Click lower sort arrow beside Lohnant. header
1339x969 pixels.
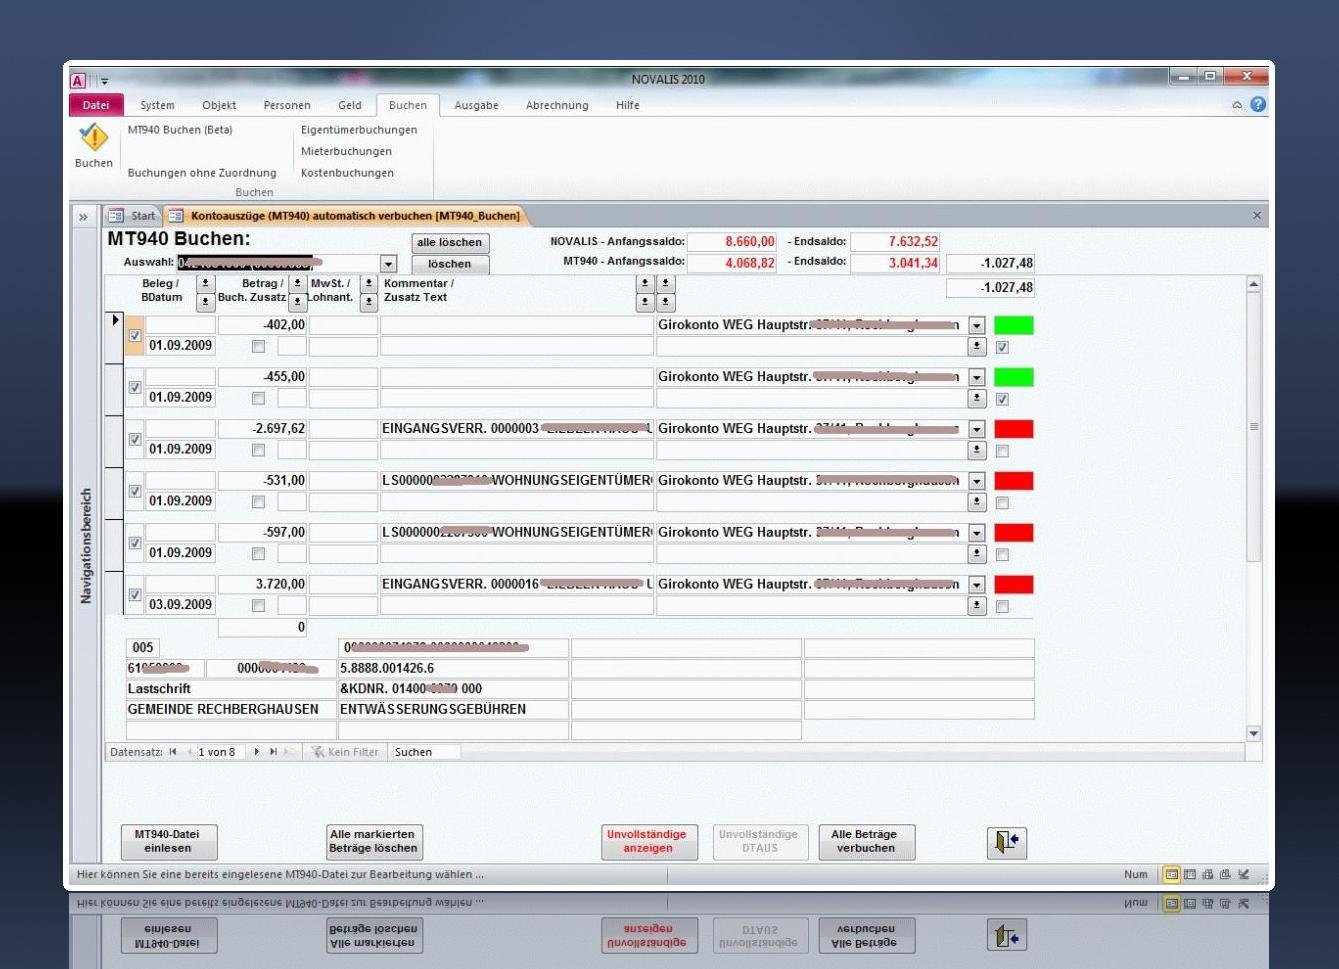368,302
